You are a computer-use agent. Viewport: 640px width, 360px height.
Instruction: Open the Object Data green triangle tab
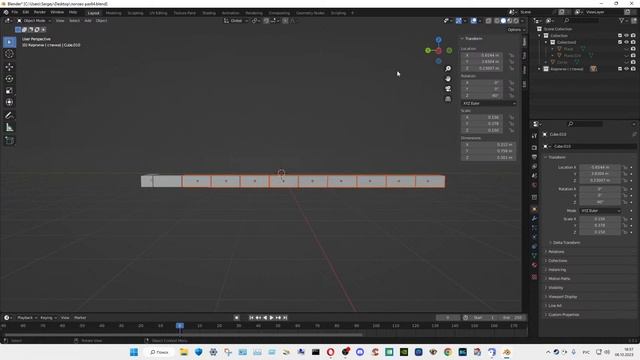[534, 256]
